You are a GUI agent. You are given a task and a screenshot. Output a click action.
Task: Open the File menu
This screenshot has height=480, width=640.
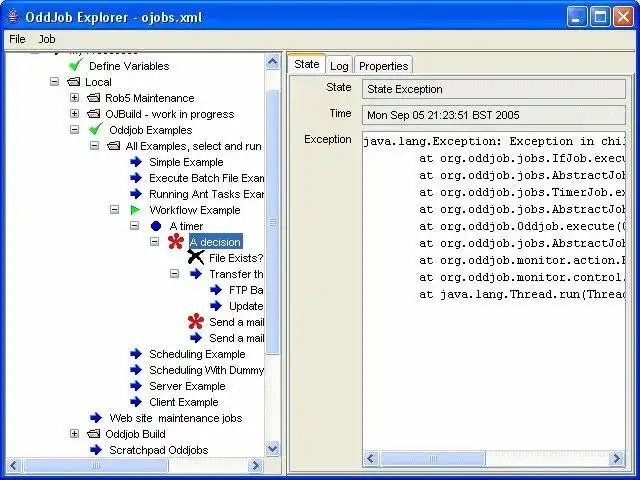[x=17, y=39]
